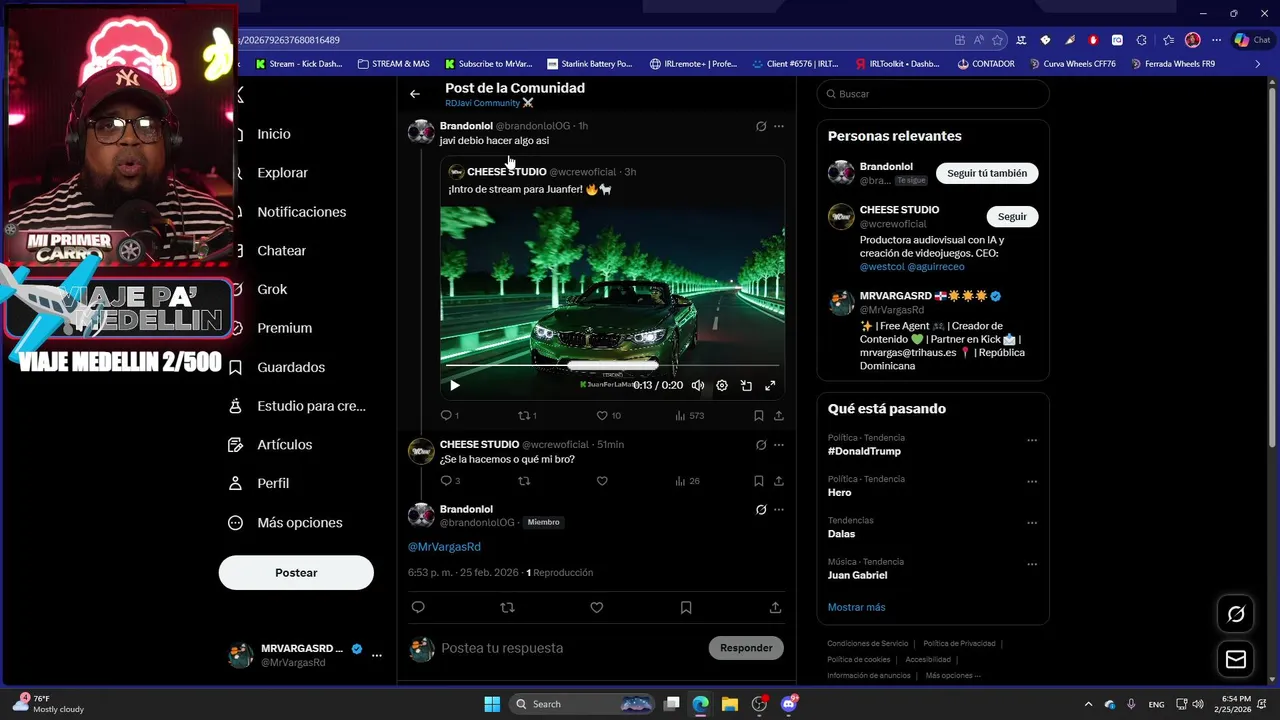Play the CHEESE STUDIO video
The height and width of the screenshot is (720, 1280).
pos(454,385)
